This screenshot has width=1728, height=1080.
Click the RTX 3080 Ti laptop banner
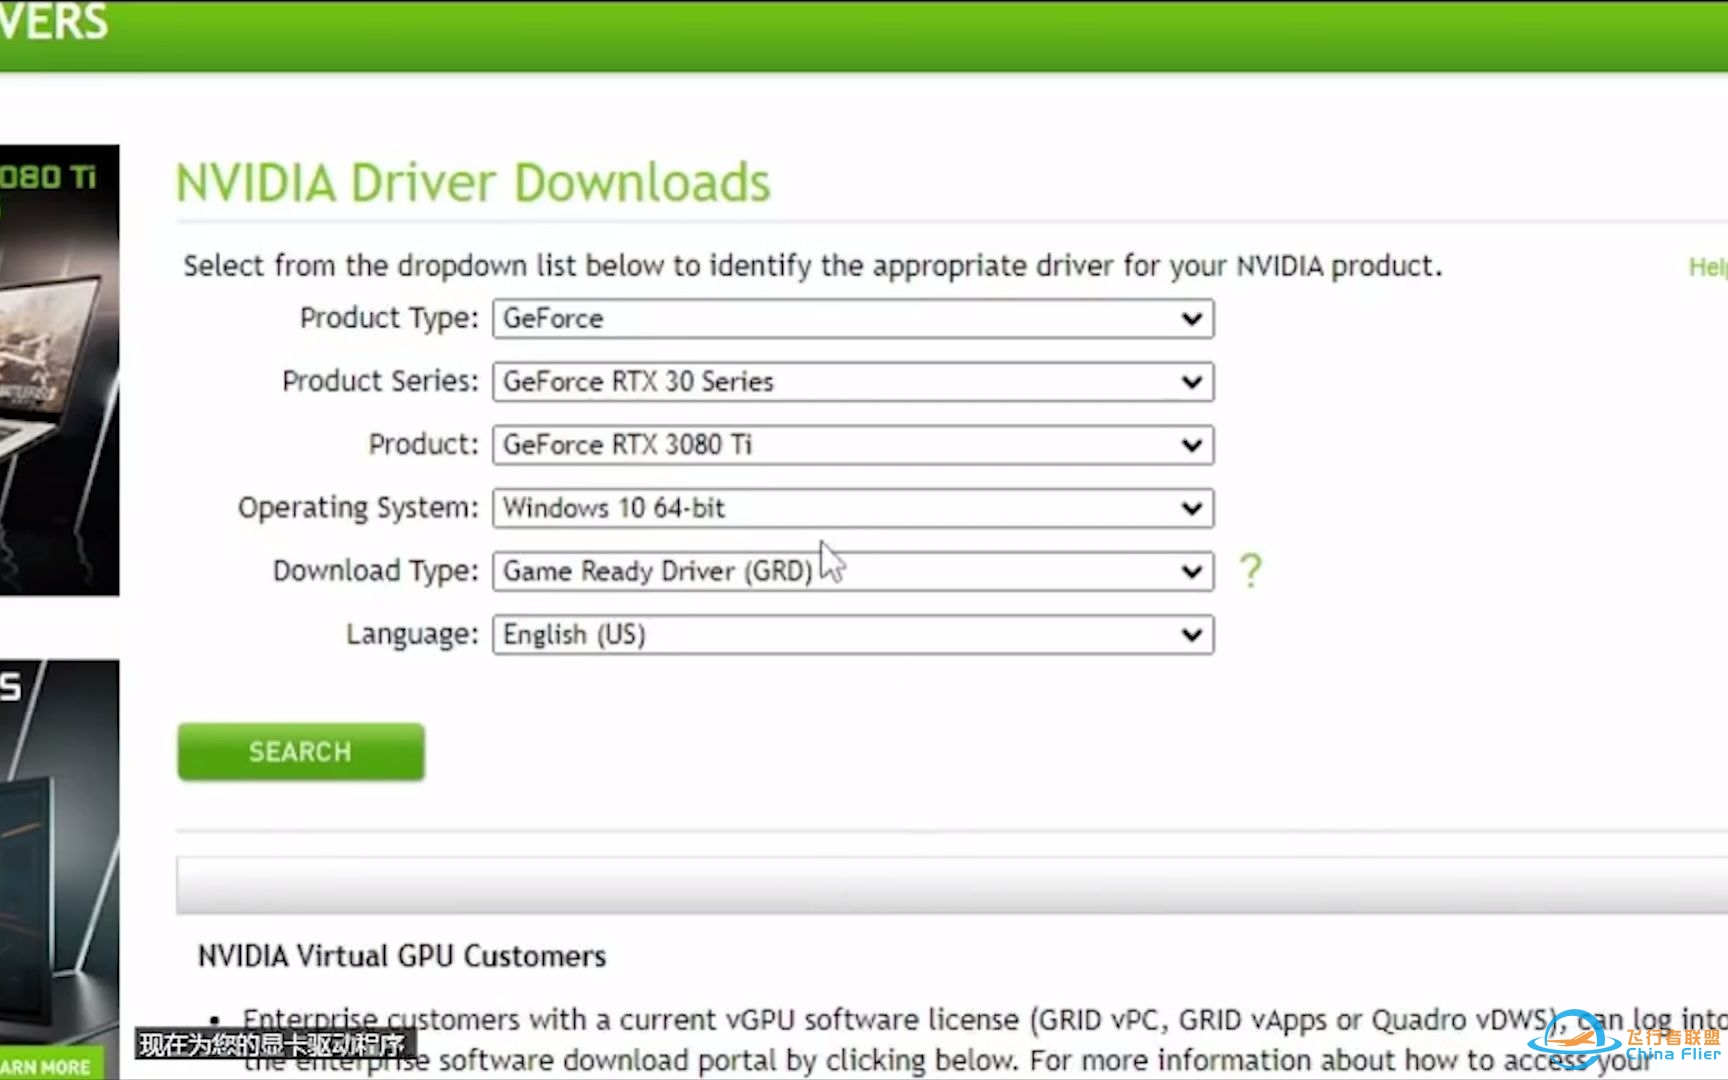[59, 370]
